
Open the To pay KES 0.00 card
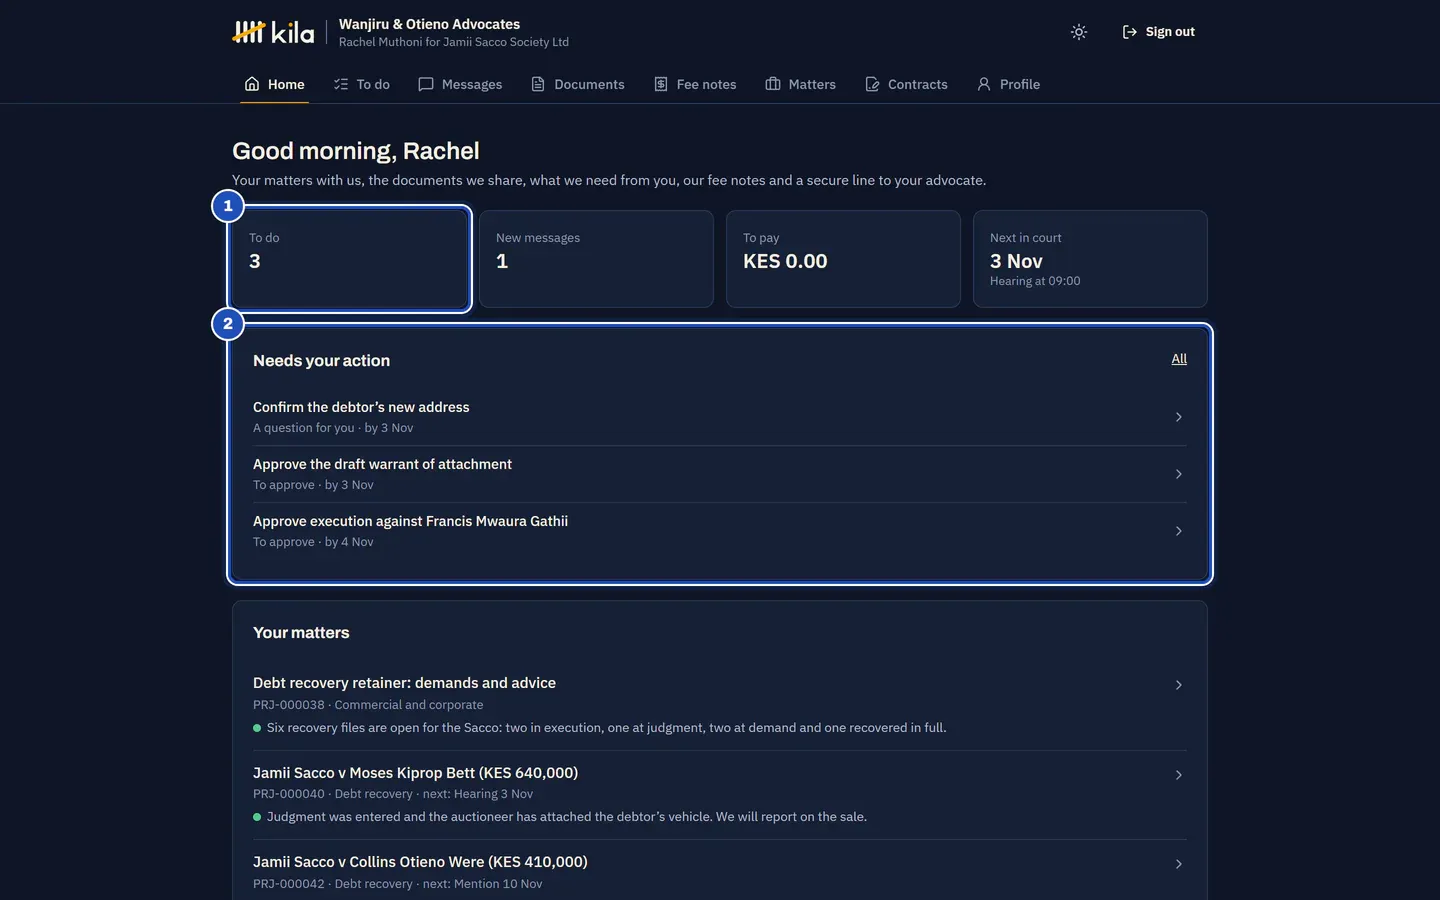point(843,259)
